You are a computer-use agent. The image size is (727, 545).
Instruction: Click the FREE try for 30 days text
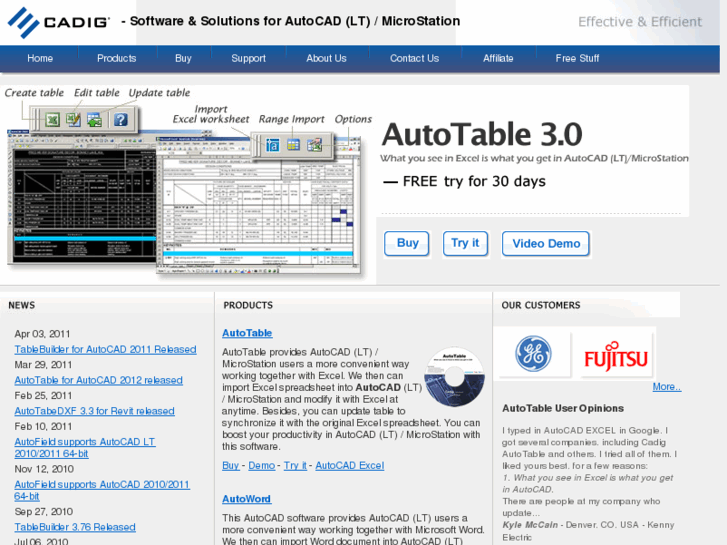pos(474,181)
